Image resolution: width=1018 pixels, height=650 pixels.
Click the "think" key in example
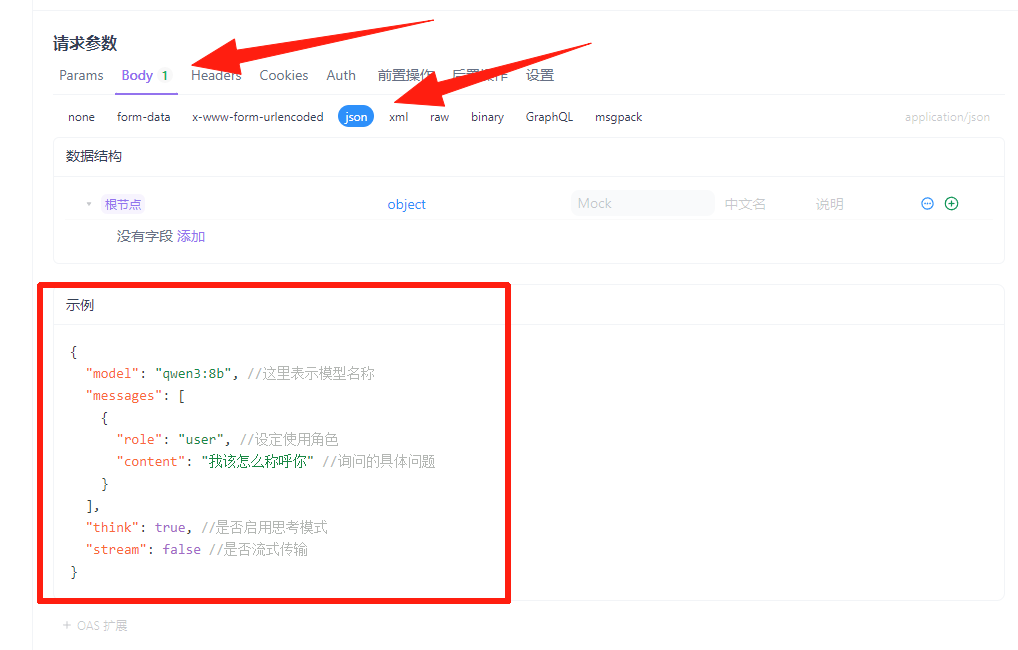pos(112,527)
